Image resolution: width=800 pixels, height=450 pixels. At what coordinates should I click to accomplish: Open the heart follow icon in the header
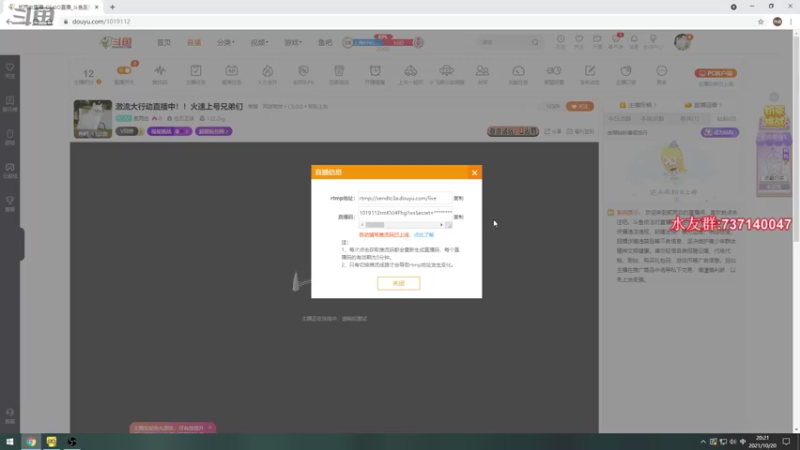click(579, 40)
